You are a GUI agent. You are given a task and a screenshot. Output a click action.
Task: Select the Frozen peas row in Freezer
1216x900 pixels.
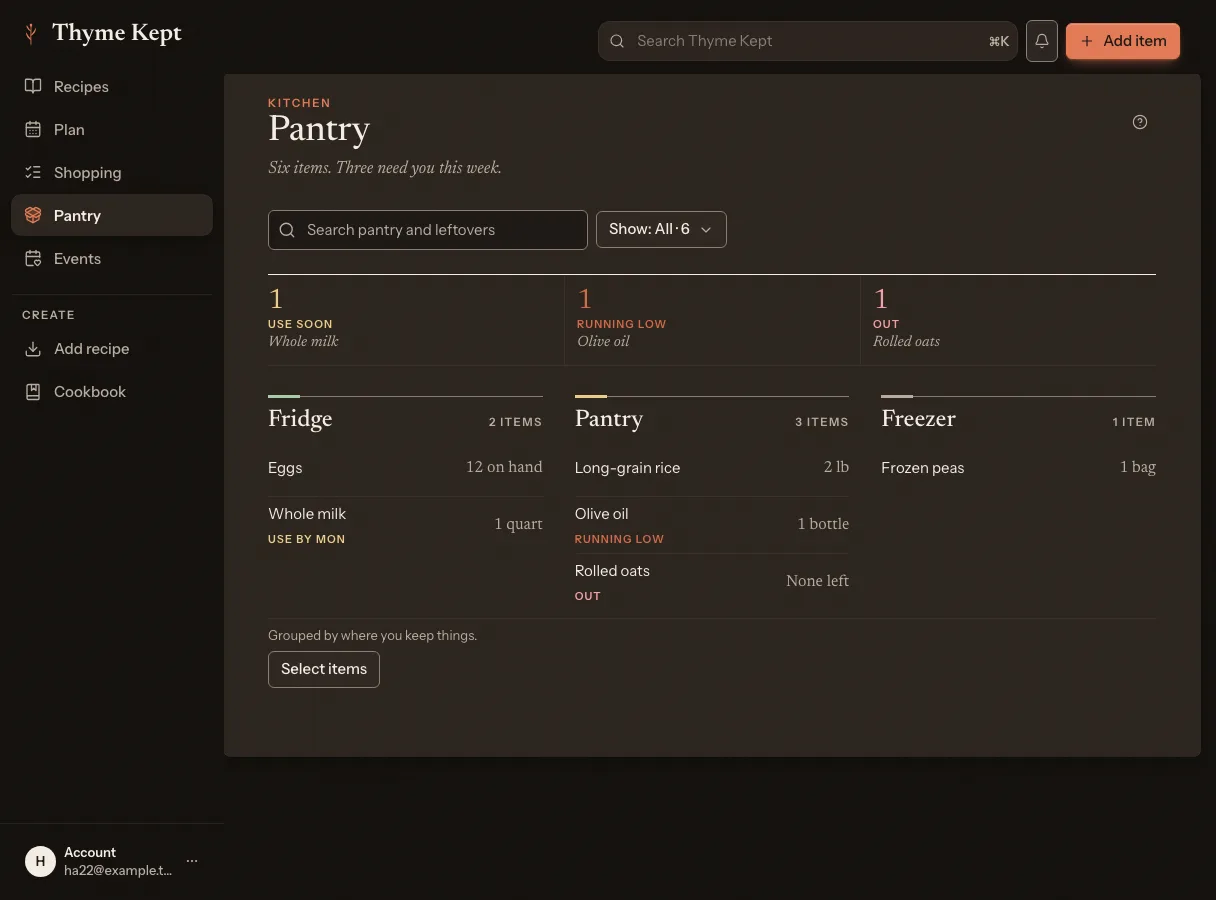[1018, 468]
